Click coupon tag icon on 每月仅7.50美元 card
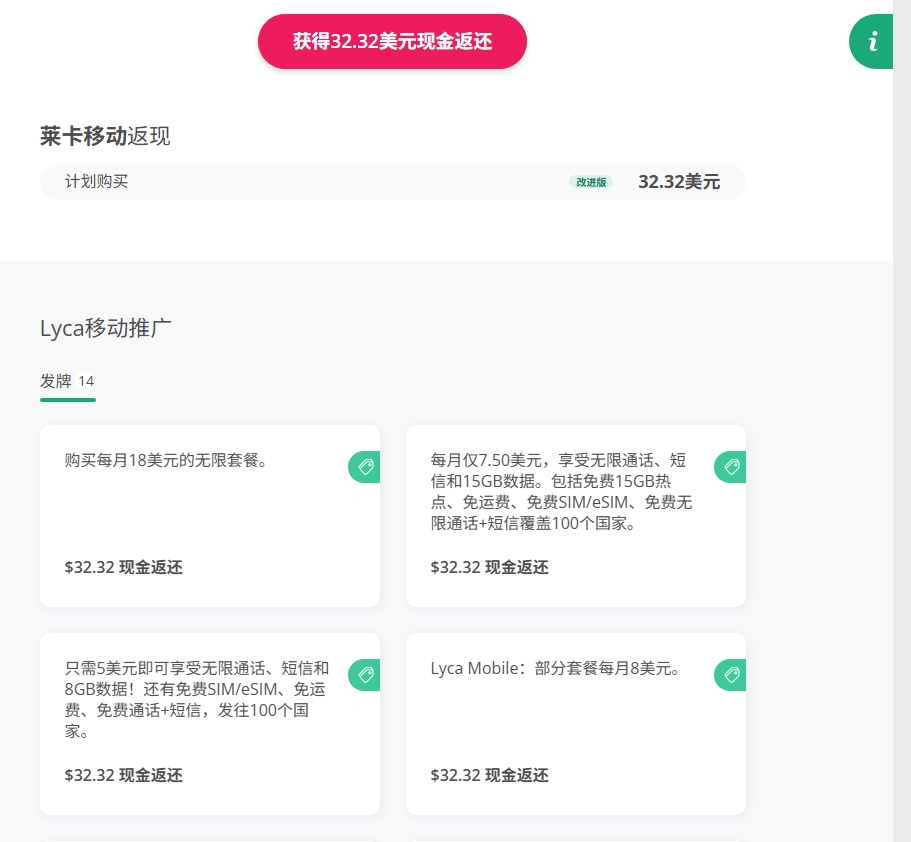The image size is (911, 842). pos(730,467)
